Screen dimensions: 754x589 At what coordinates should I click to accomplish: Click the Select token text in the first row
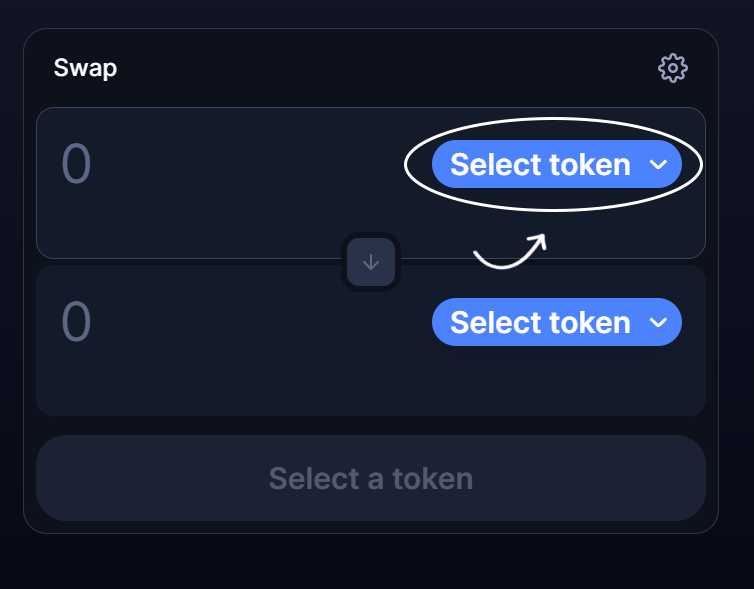540,165
